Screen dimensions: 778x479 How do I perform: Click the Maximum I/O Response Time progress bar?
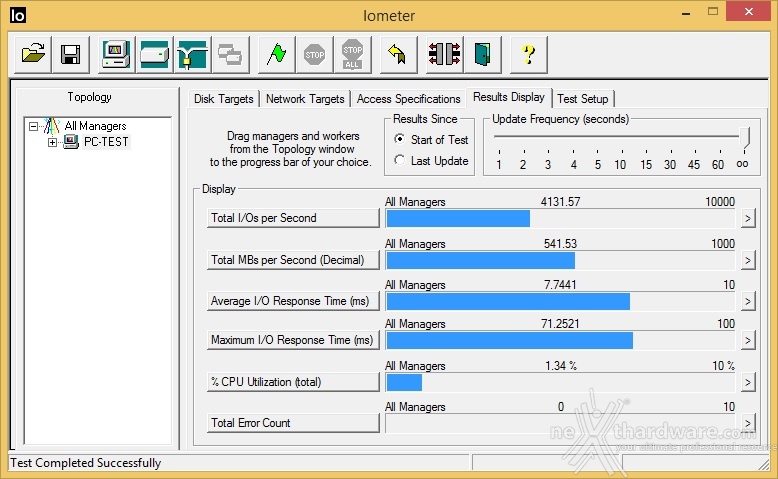[x=560, y=341]
